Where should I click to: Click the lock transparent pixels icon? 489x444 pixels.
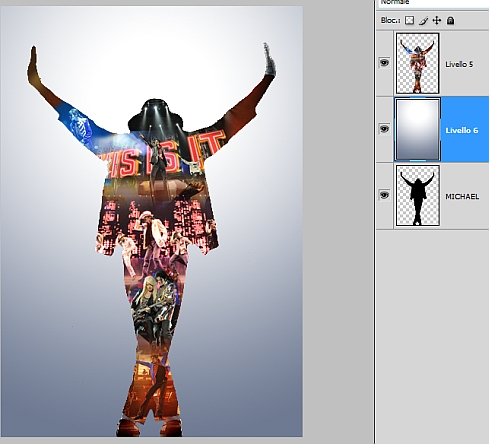point(409,21)
